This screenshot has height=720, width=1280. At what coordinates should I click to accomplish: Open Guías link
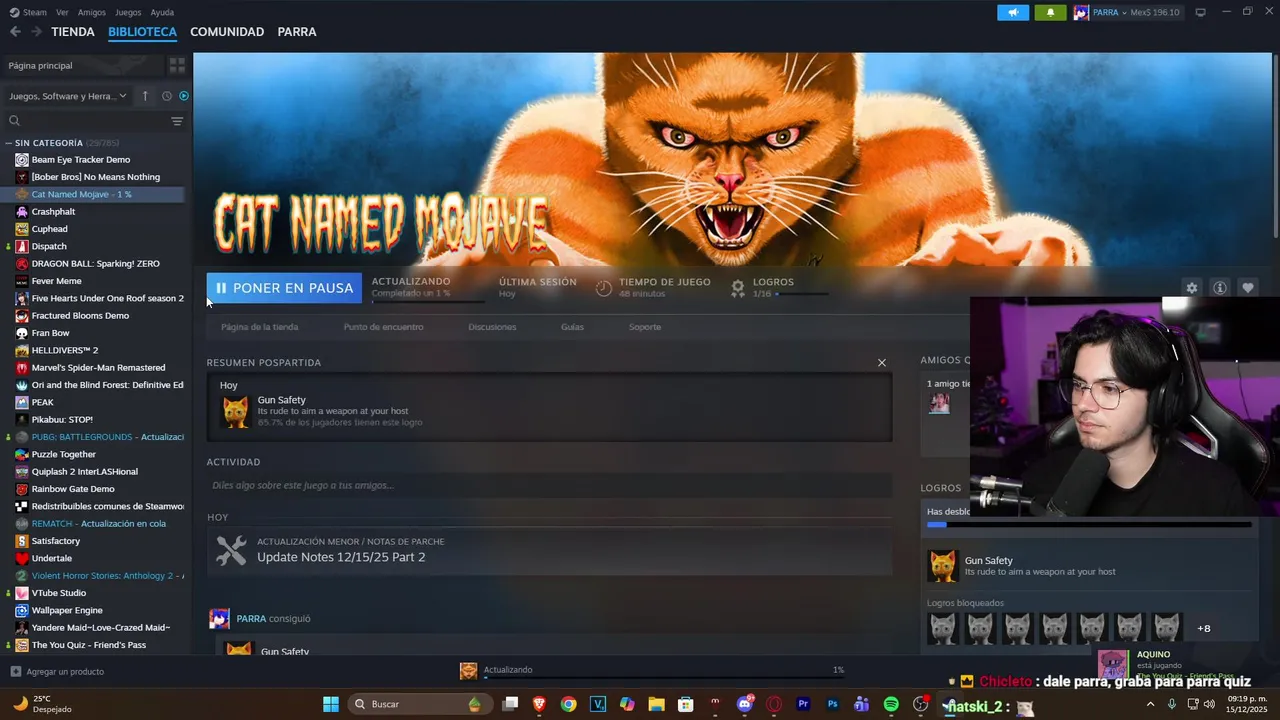pyautogui.click(x=572, y=327)
